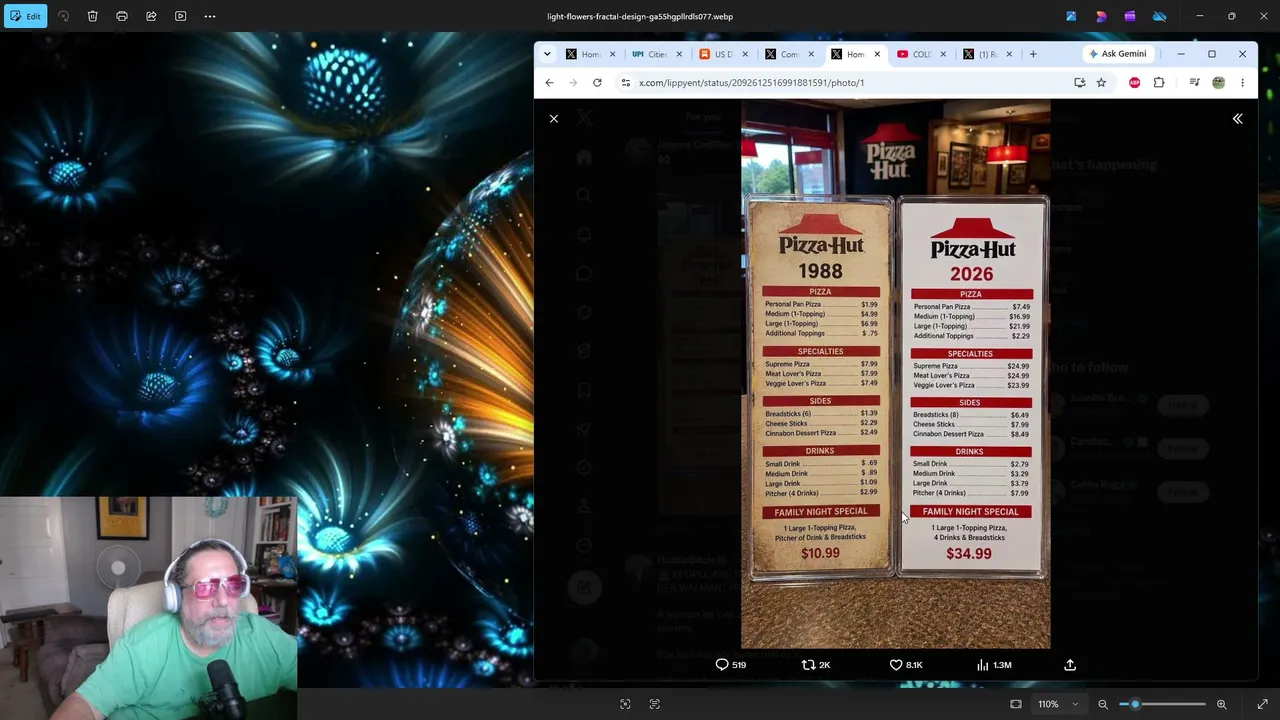Open the purple app icon in title bar

pyautogui.click(x=1130, y=16)
